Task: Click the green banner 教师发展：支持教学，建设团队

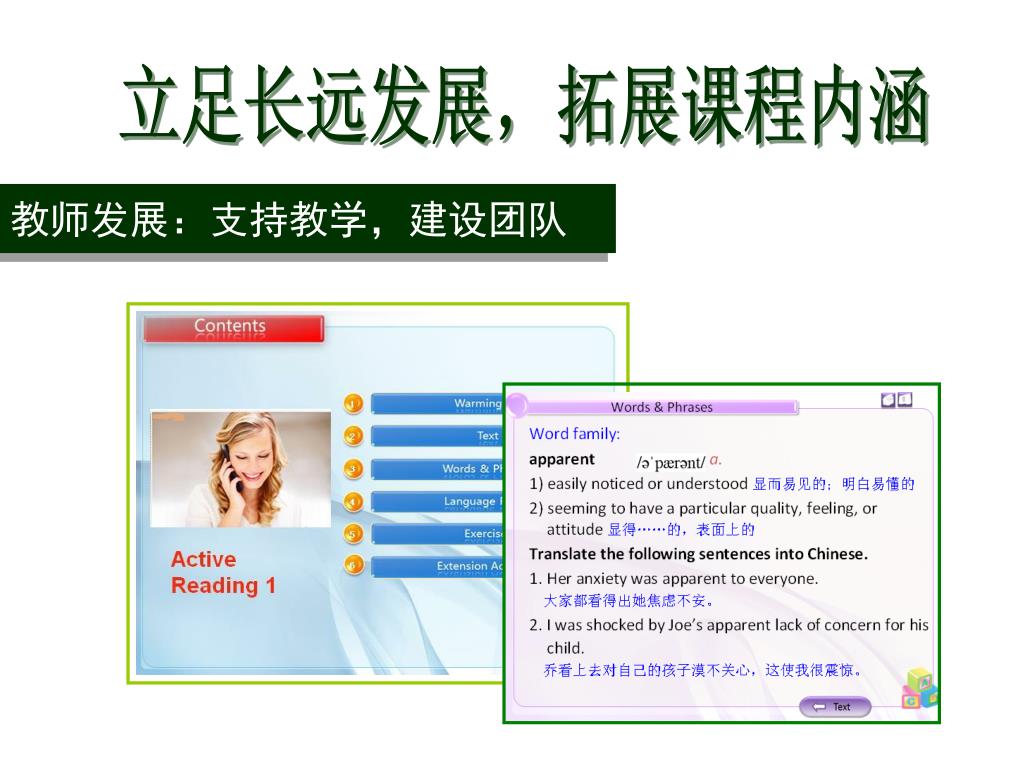Action: 308,219
